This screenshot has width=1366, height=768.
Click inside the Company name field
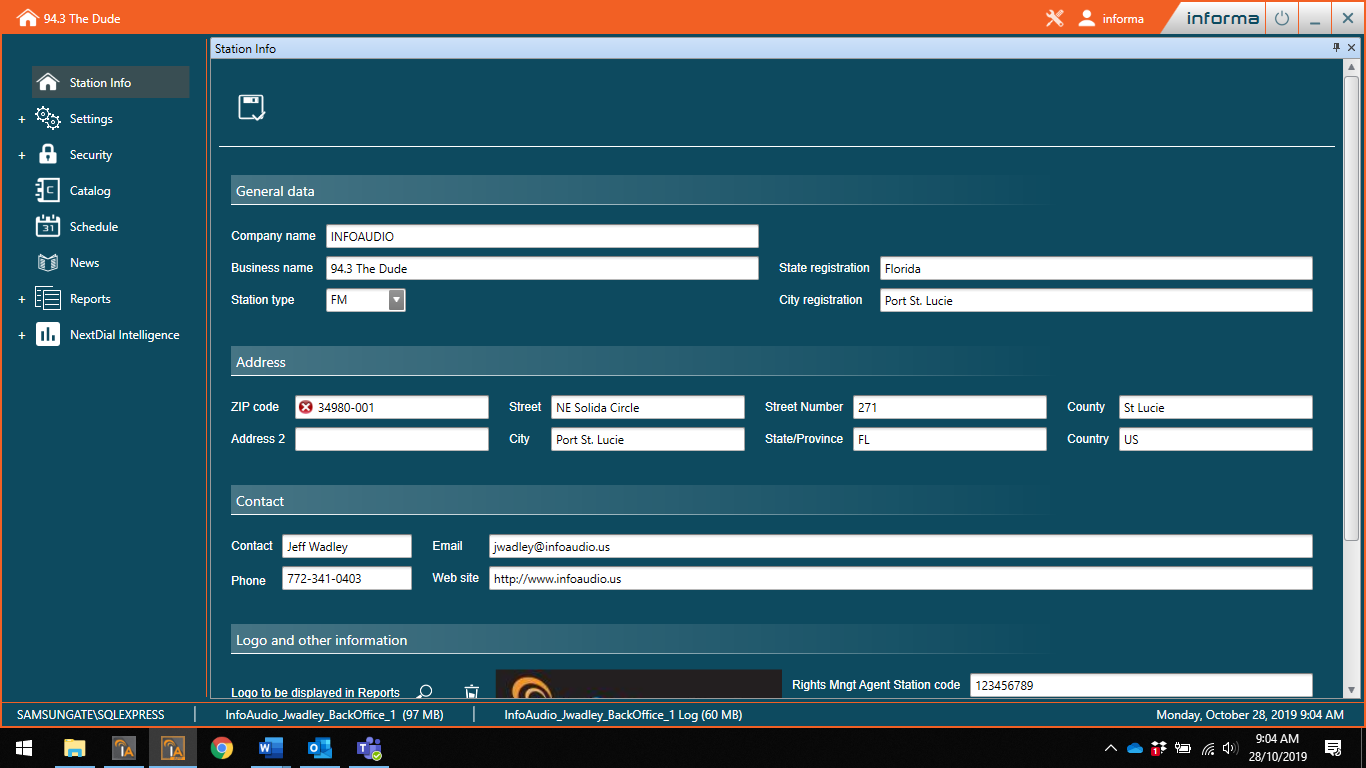[x=542, y=236]
